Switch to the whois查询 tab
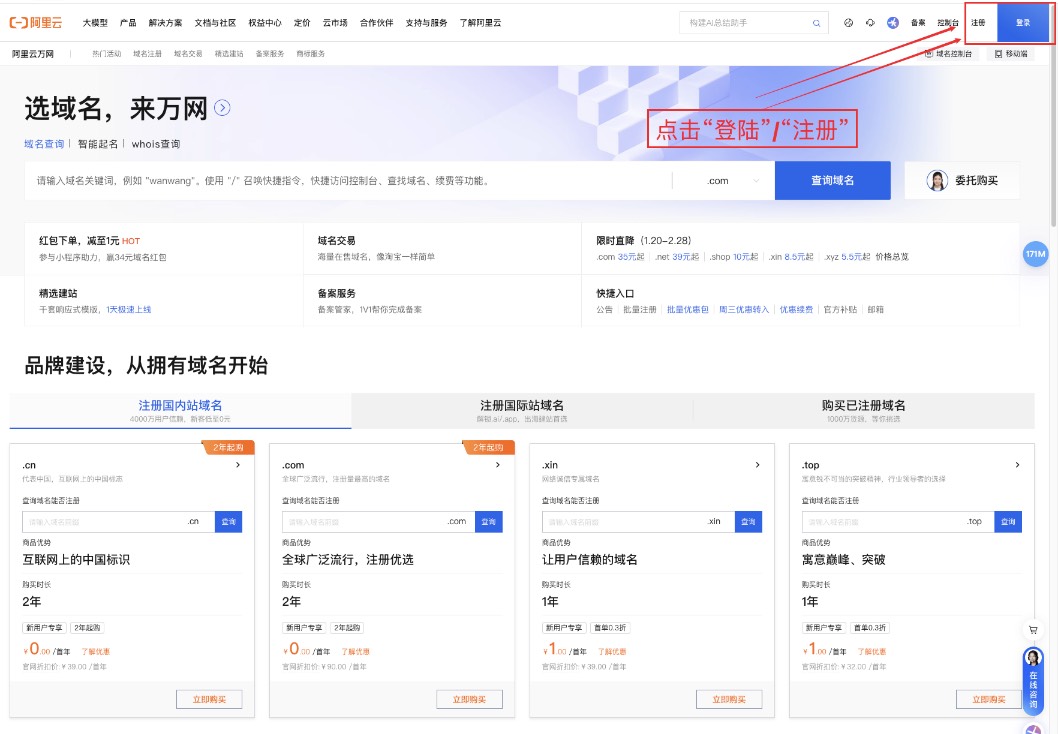The width and height of the screenshot is (1058, 734). [x=156, y=144]
